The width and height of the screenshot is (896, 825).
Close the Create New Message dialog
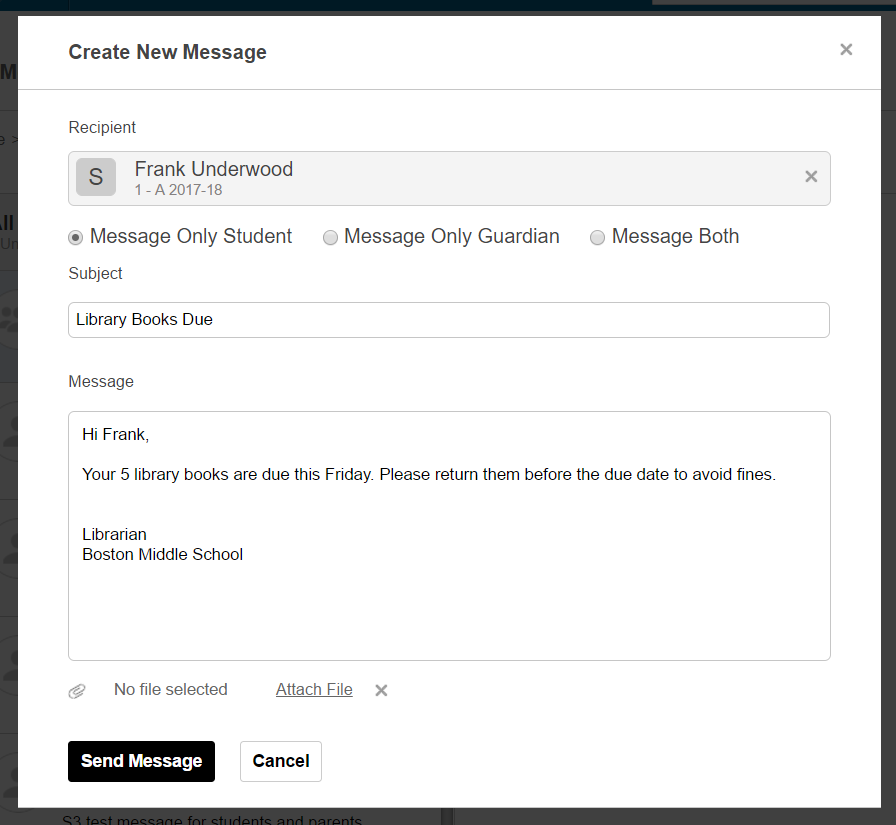click(x=846, y=49)
